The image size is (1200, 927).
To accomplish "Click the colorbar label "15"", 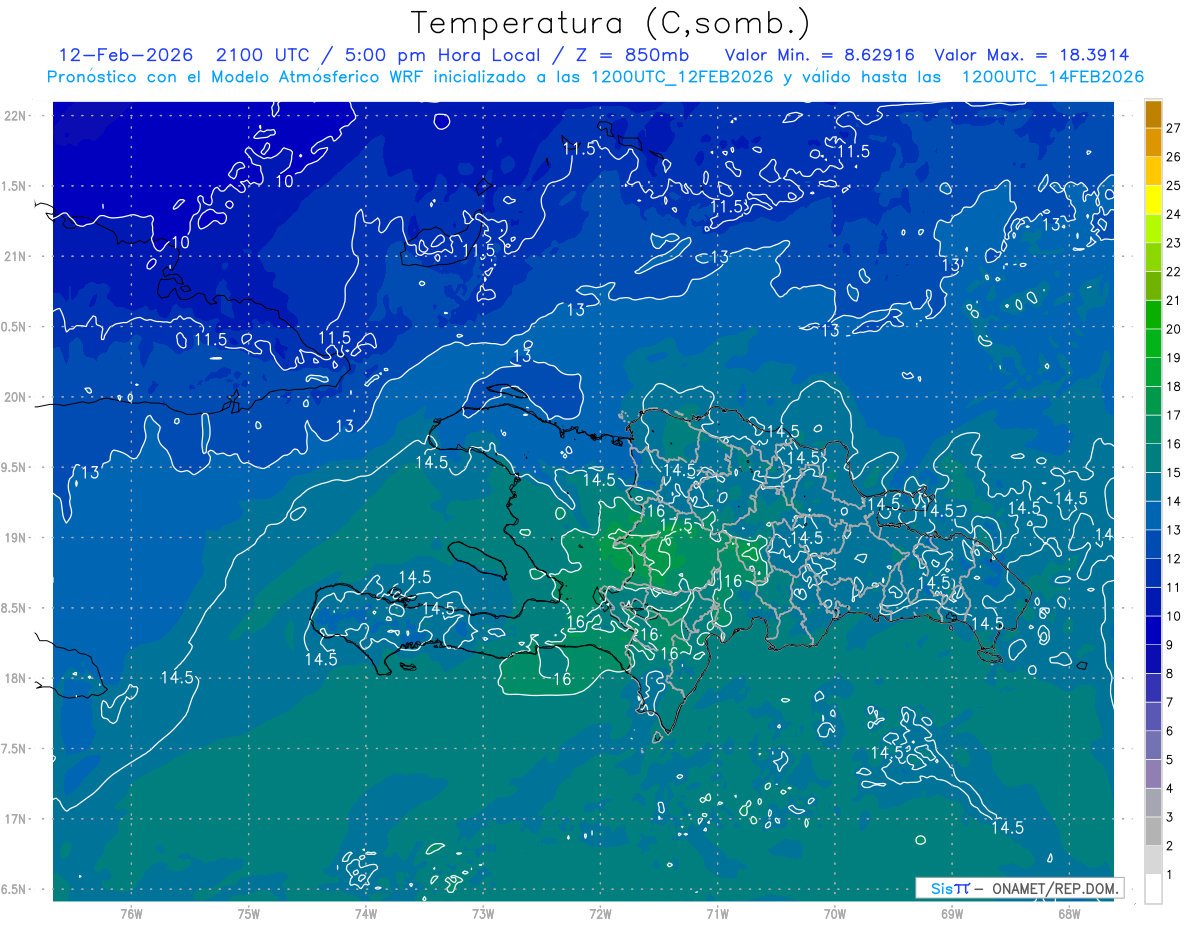I will [x=1174, y=472].
